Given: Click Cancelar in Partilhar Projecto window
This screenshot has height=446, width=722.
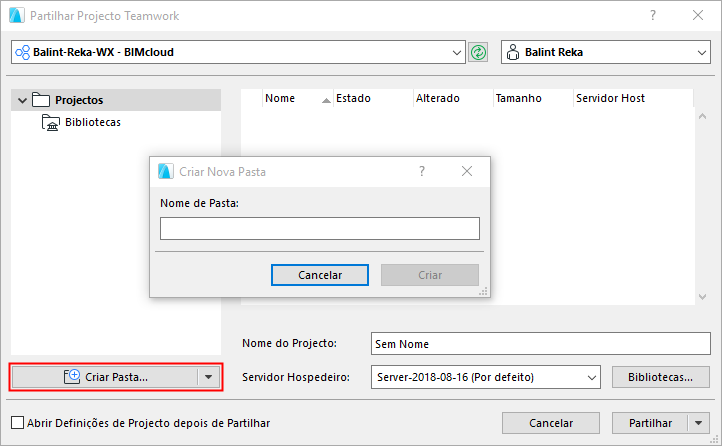Looking at the screenshot, I should (551, 423).
